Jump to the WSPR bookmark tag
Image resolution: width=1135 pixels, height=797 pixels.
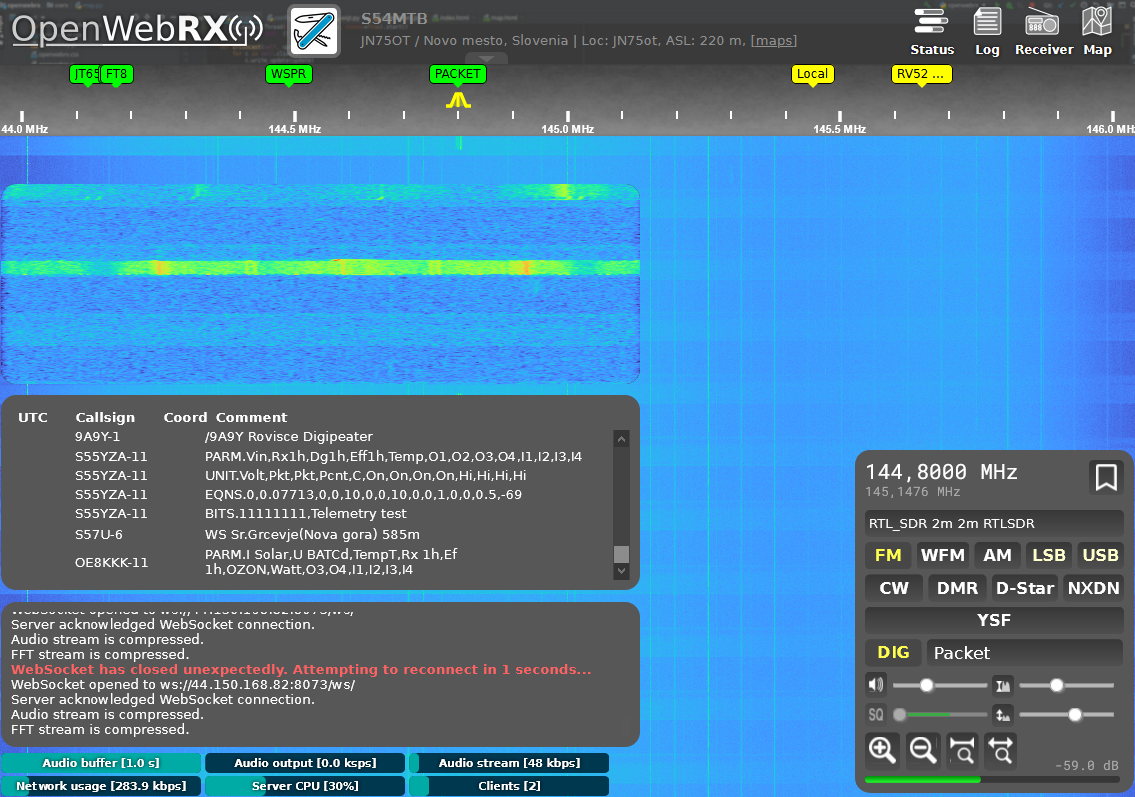(x=289, y=74)
